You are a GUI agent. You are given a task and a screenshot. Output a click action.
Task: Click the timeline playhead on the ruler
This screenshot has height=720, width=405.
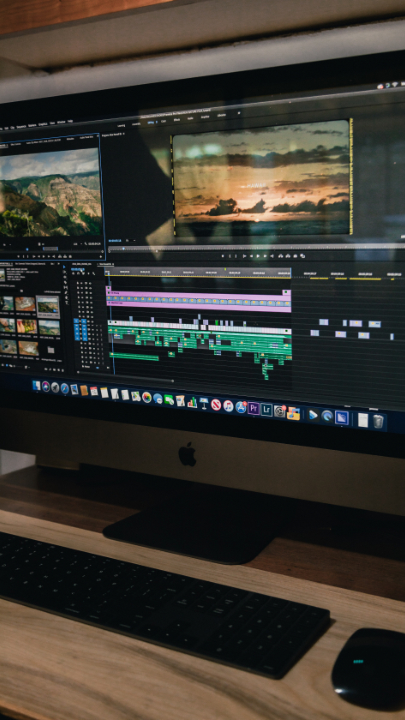(108, 273)
